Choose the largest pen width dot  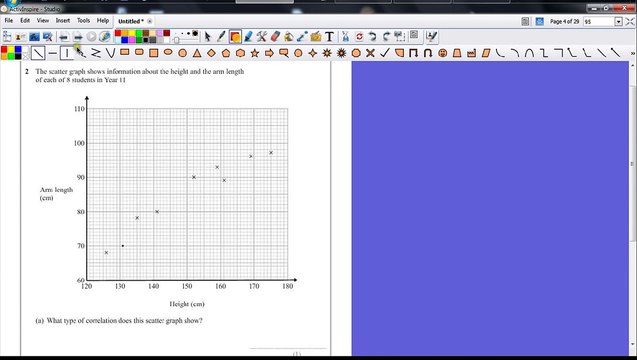coord(195,34)
